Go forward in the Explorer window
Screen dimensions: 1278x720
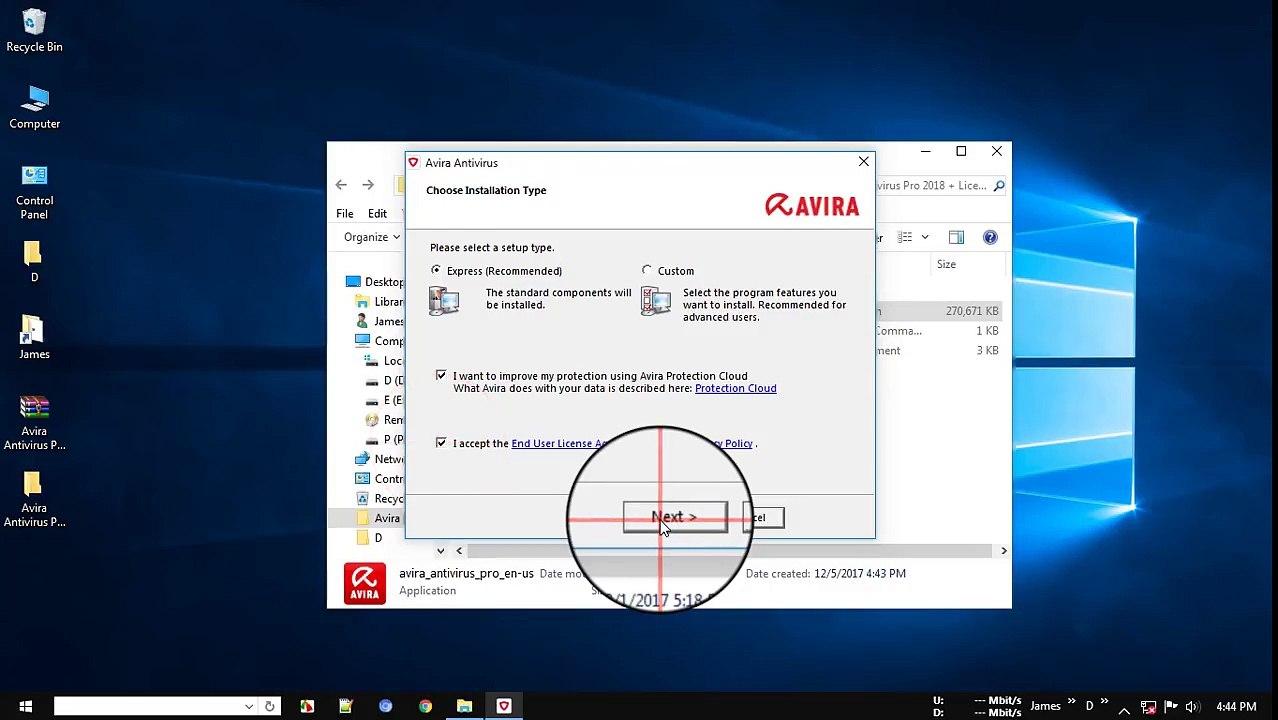point(368,184)
